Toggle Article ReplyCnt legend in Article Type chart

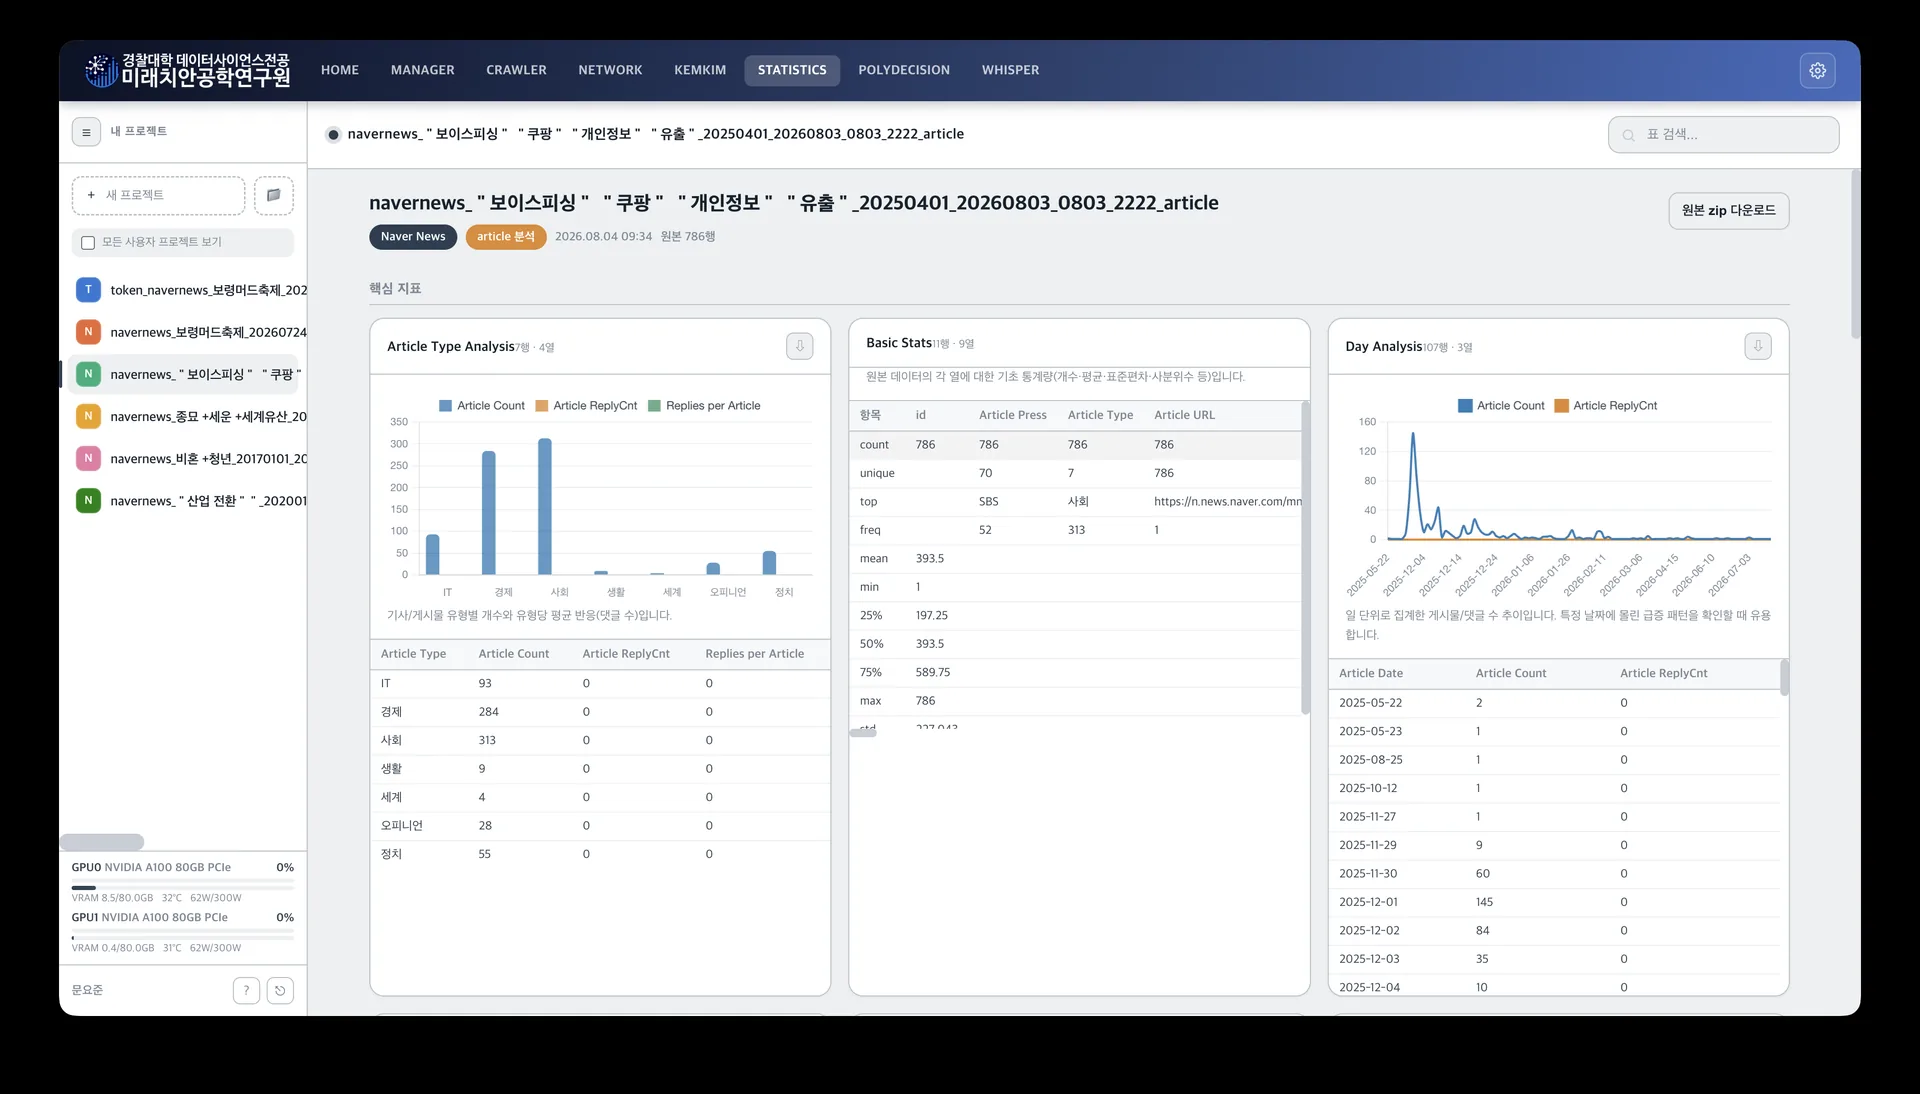point(586,406)
